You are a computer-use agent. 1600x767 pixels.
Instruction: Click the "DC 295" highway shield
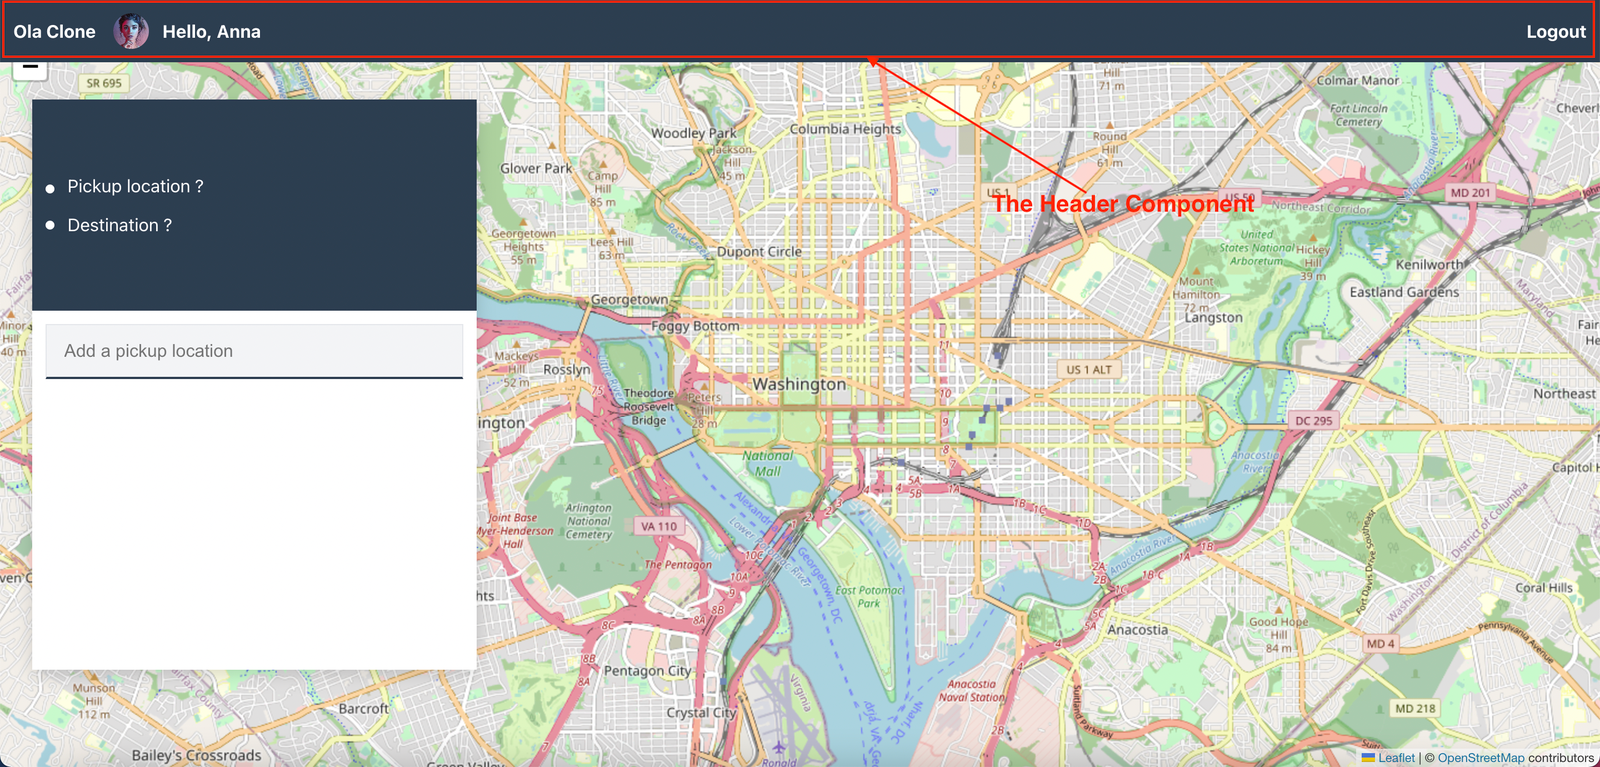pos(1314,421)
